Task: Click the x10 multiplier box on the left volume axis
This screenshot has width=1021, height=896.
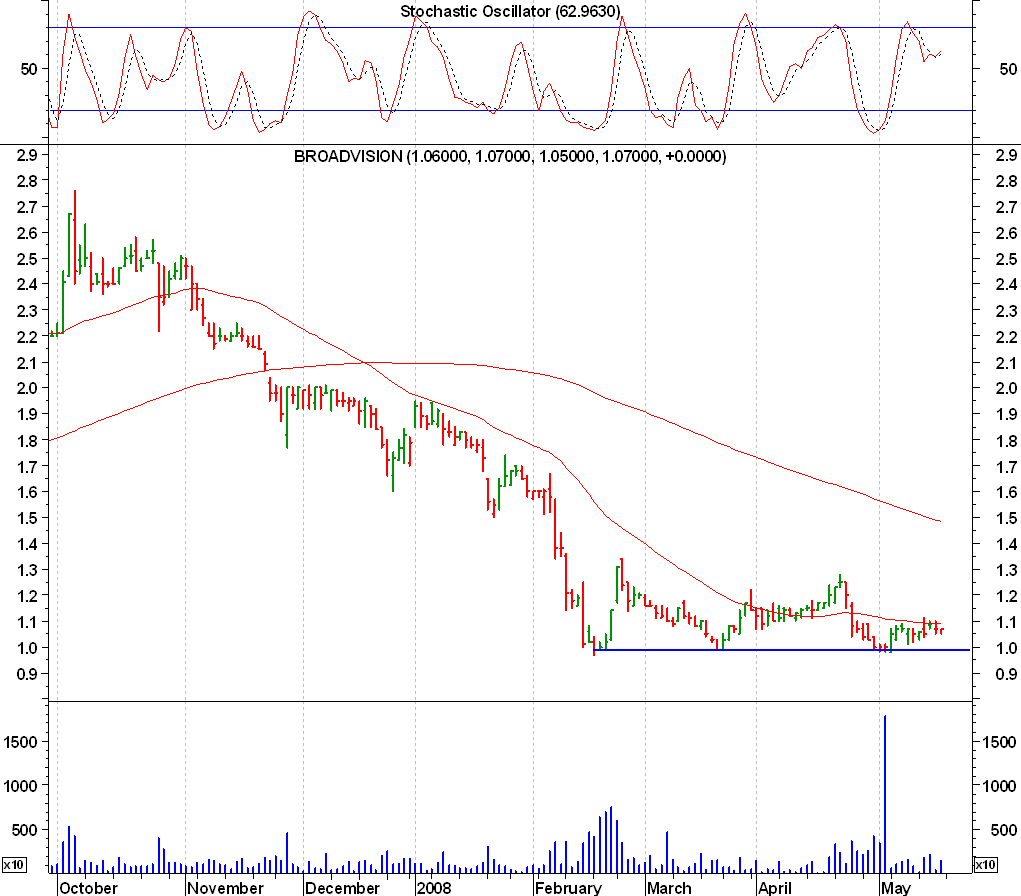Action: 14,864
